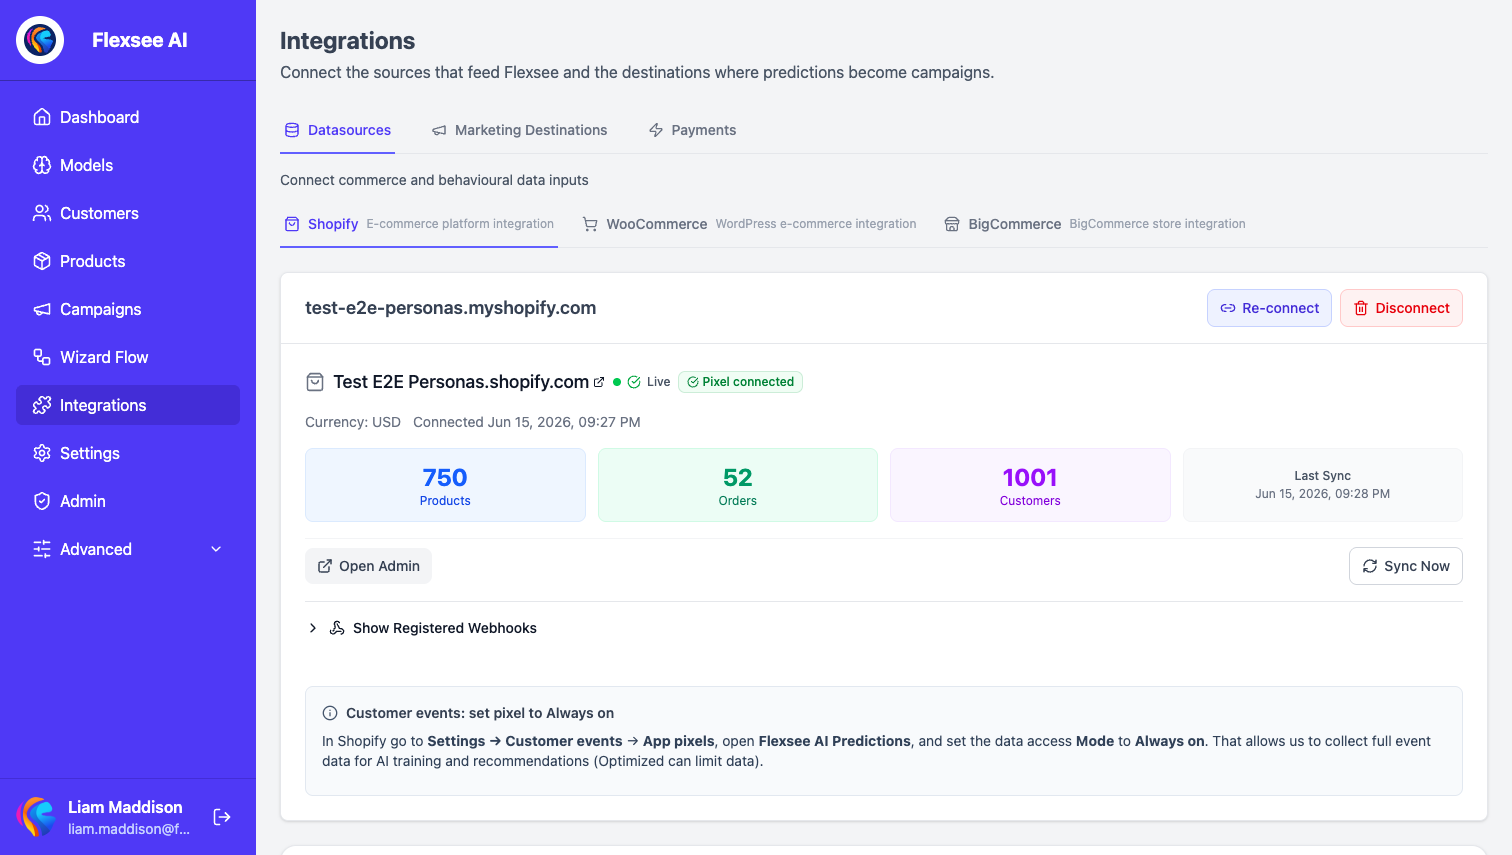1512x855 pixels.
Task: Click the BigCommerce store icon
Action: coord(952,224)
